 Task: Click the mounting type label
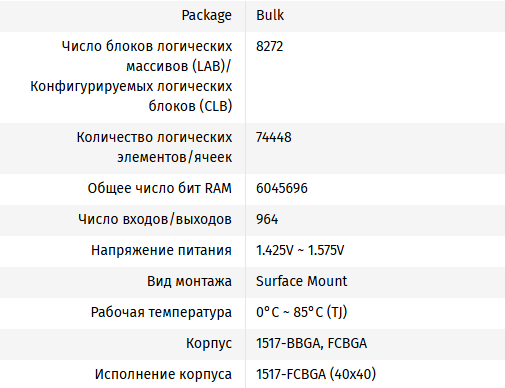click(x=189, y=281)
